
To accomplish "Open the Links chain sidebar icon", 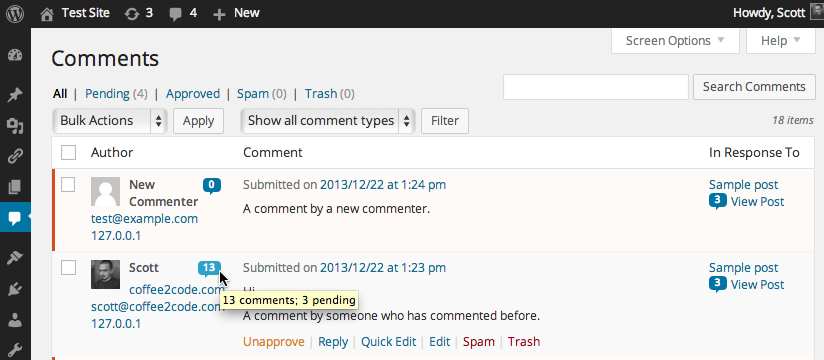I will pyautogui.click(x=15, y=156).
